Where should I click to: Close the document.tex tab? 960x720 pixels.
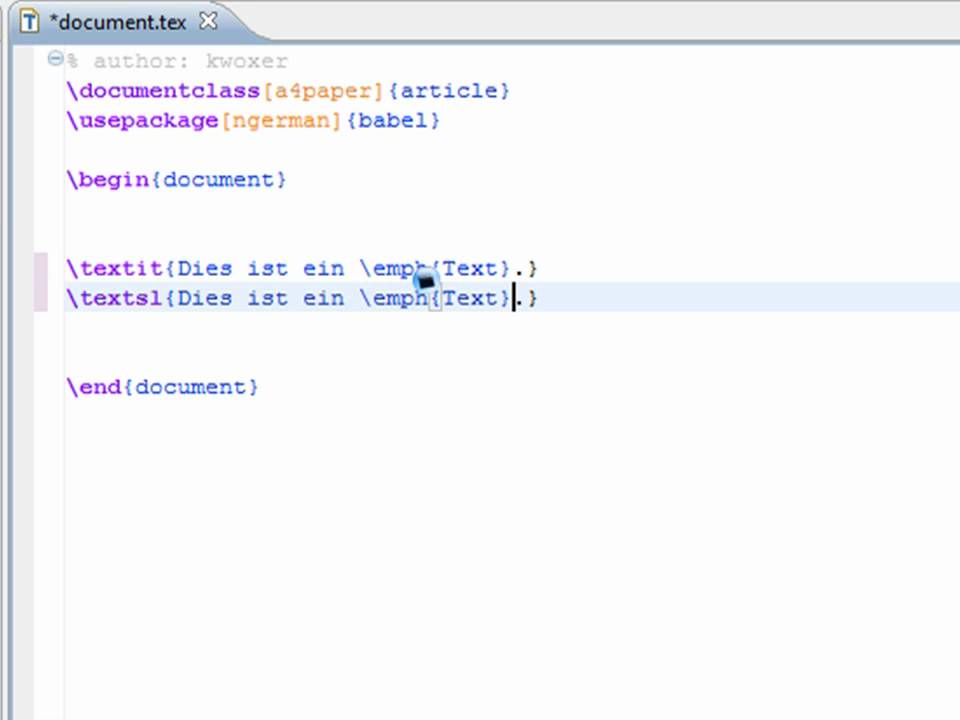(x=208, y=21)
